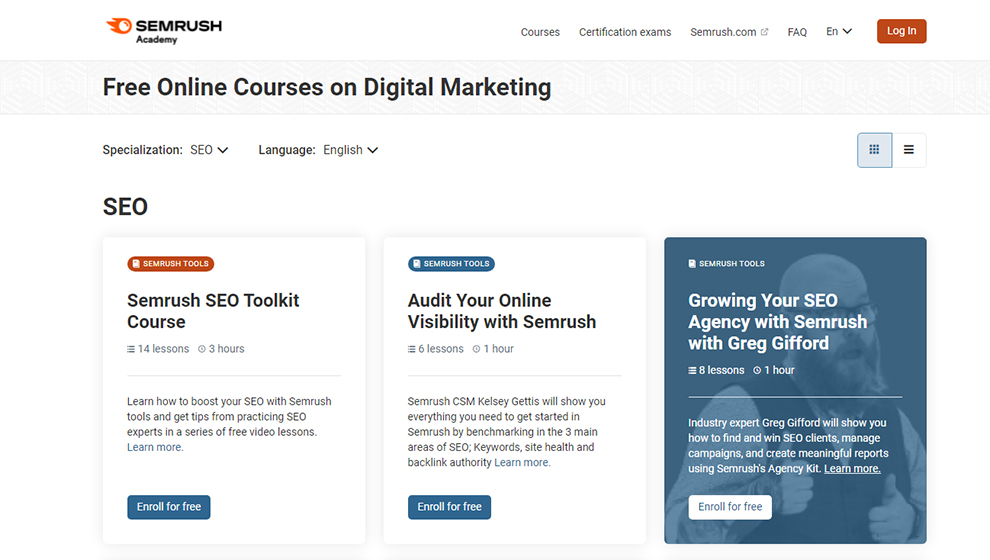Click the Semrush Academy logo
Viewport: 990px width, 560px height.
click(x=164, y=31)
